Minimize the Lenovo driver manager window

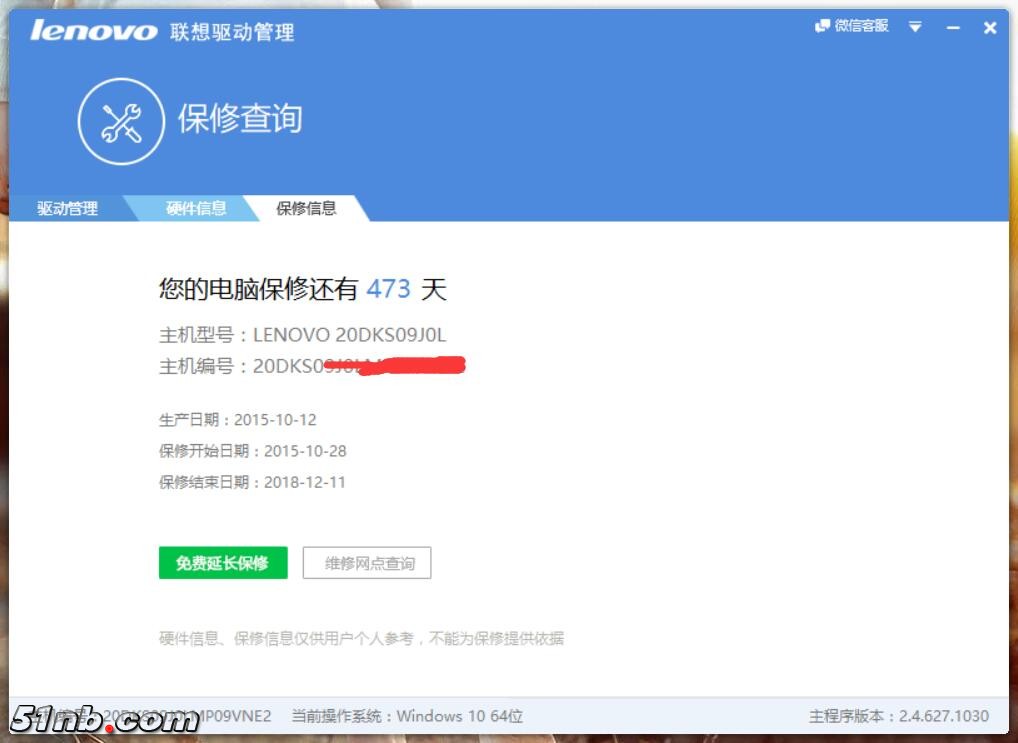click(952, 28)
